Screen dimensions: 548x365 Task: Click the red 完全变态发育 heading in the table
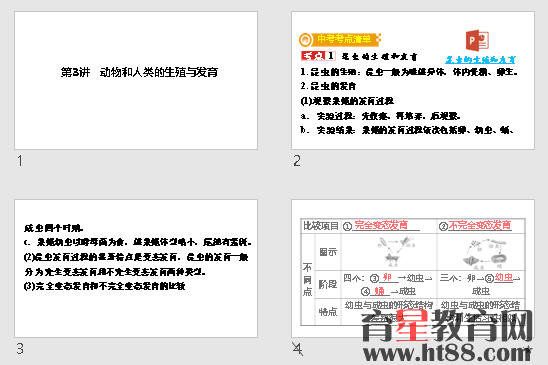pos(381,225)
